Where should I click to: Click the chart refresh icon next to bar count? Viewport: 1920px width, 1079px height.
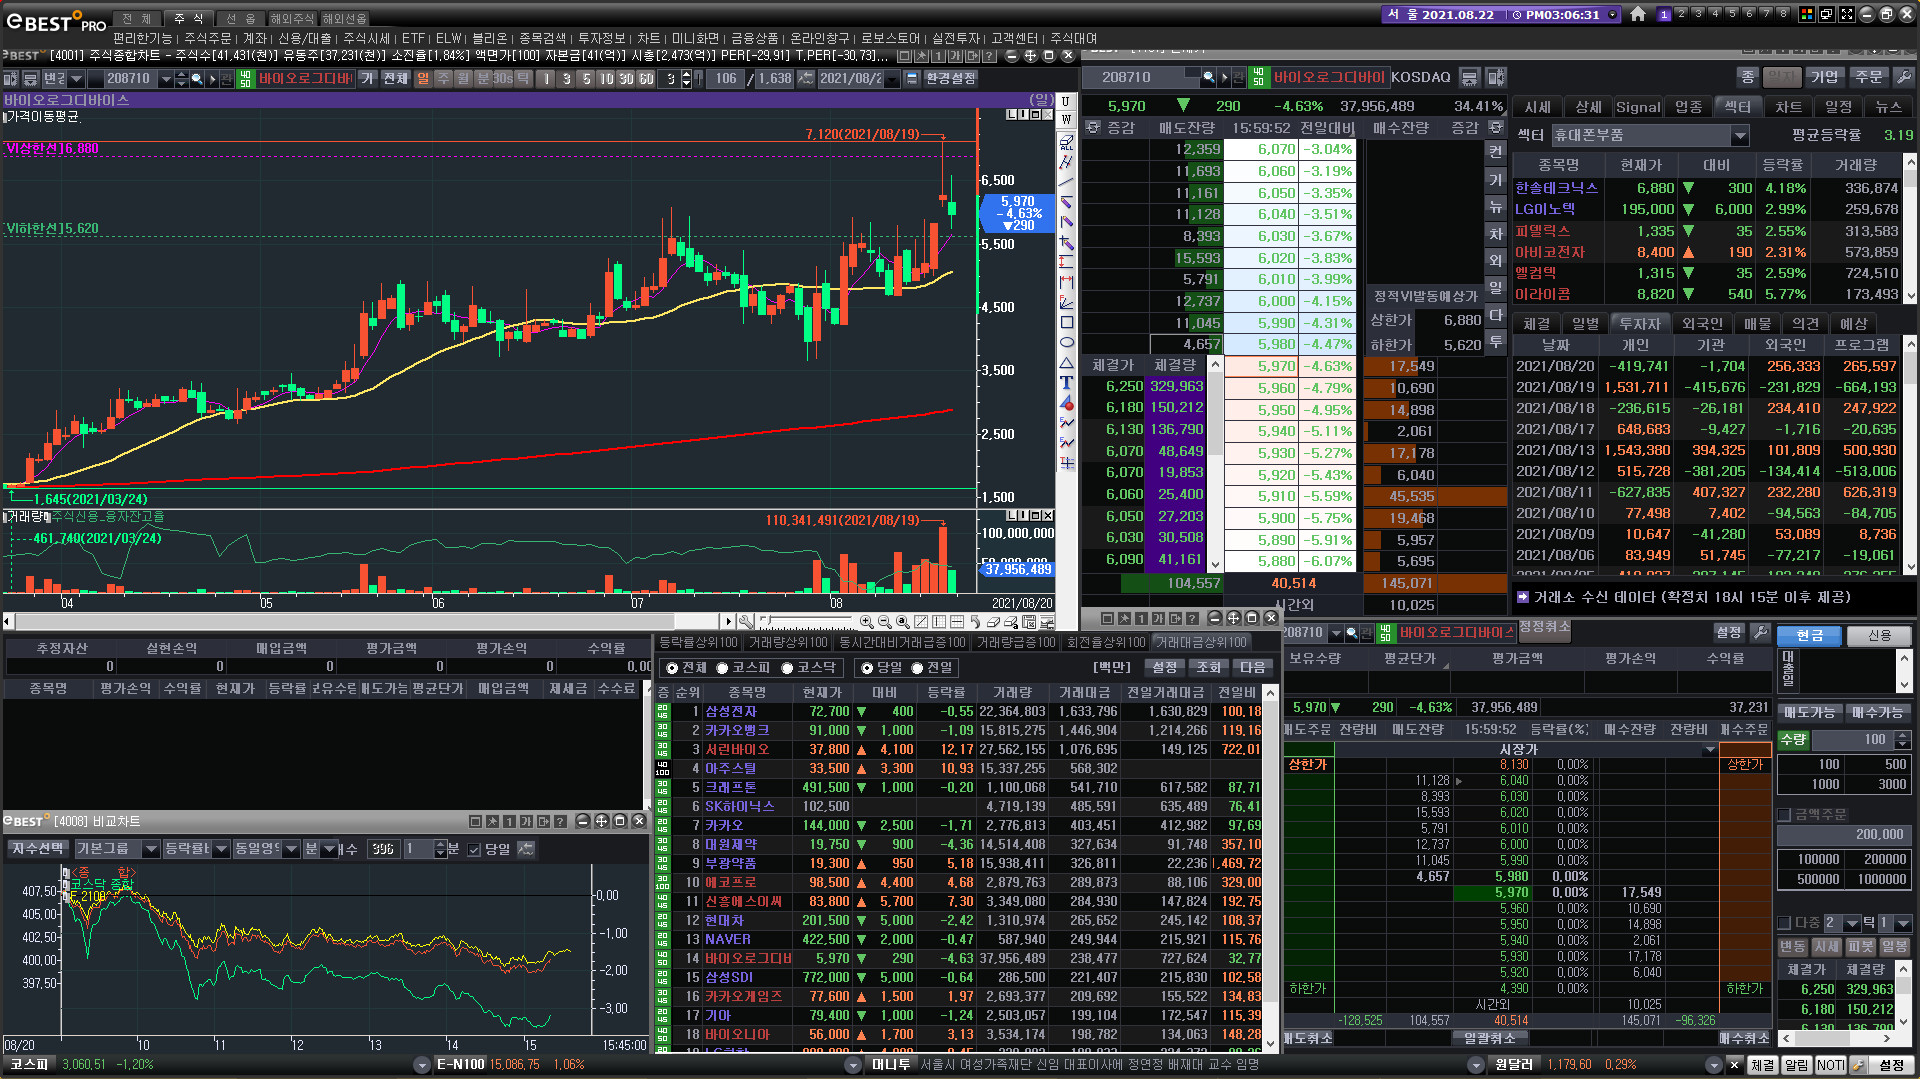pyautogui.click(x=806, y=78)
